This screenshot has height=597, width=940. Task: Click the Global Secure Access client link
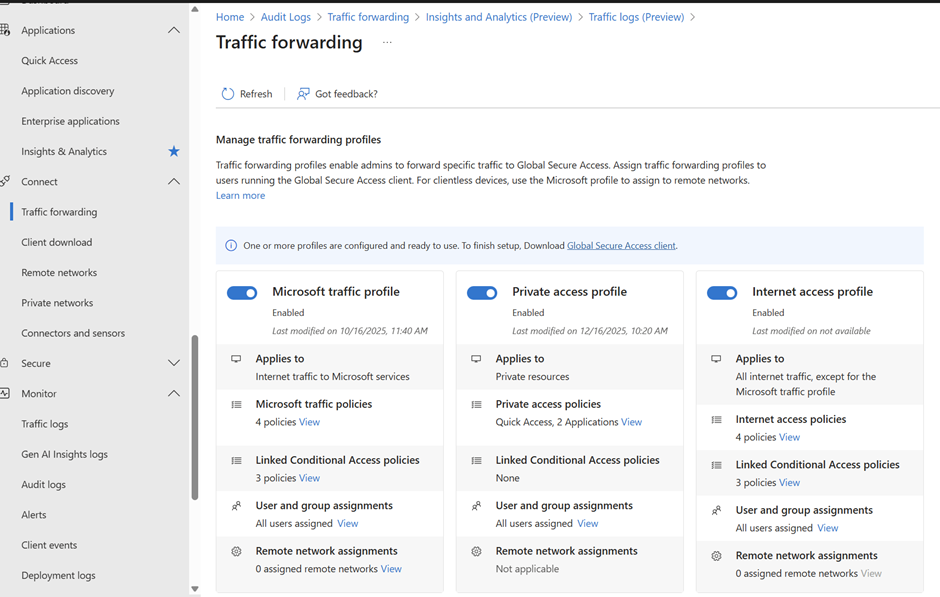(x=621, y=246)
